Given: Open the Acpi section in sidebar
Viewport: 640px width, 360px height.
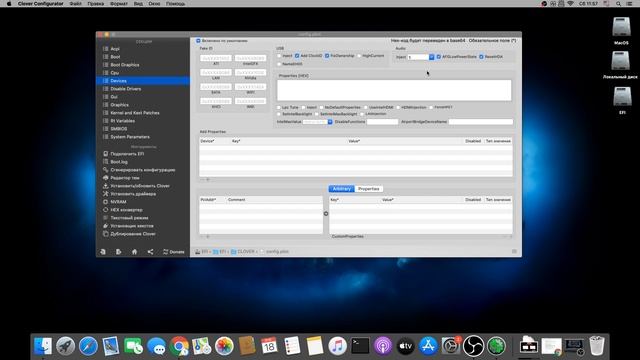Looking at the screenshot, I should pyautogui.click(x=115, y=49).
